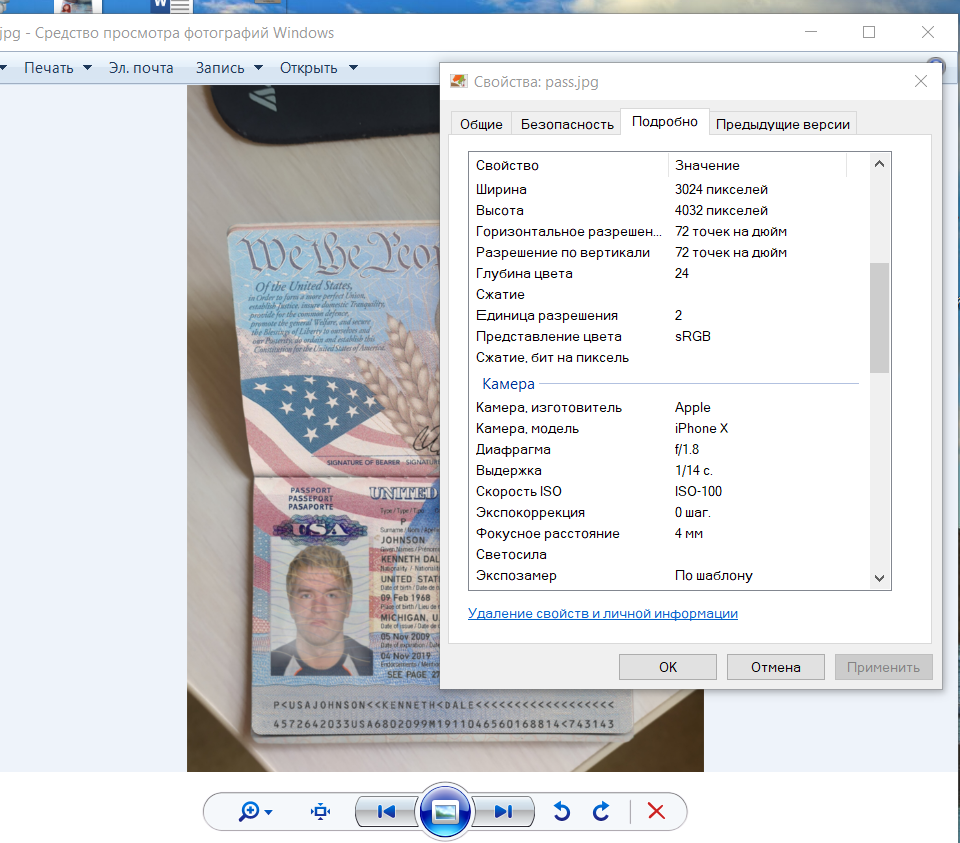This screenshot has height=843, width=960.
Task: Select the Предыдущие версии tab
Action: pos(783,124)
